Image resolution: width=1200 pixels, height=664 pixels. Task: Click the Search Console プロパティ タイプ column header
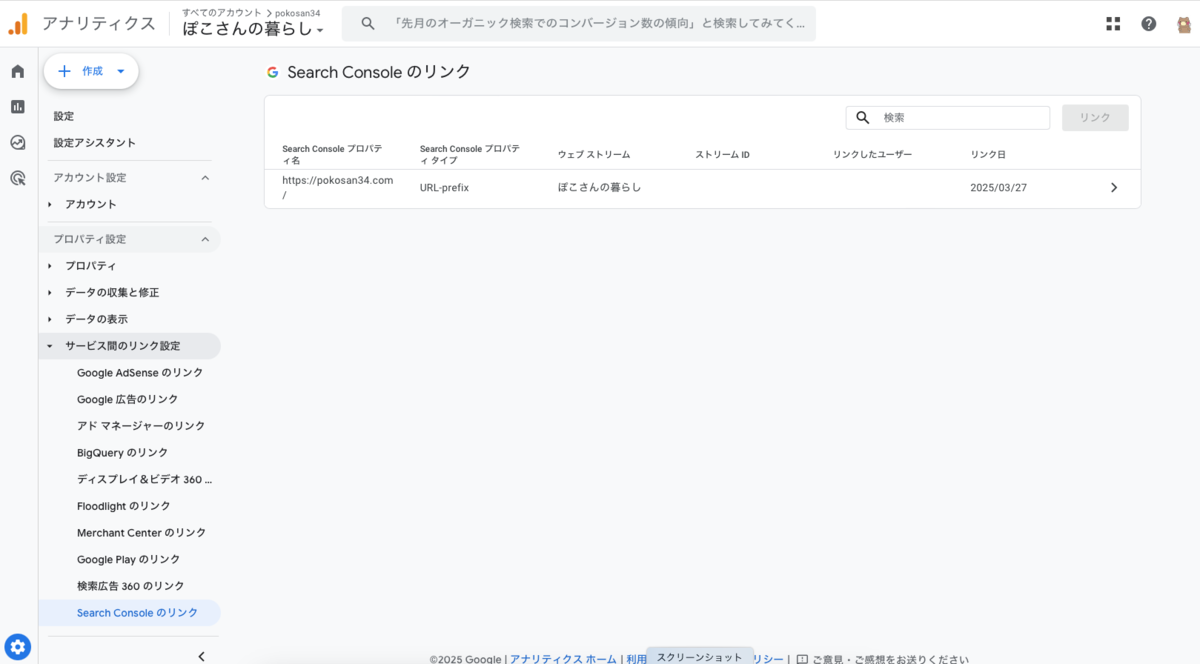pos(470,154)
